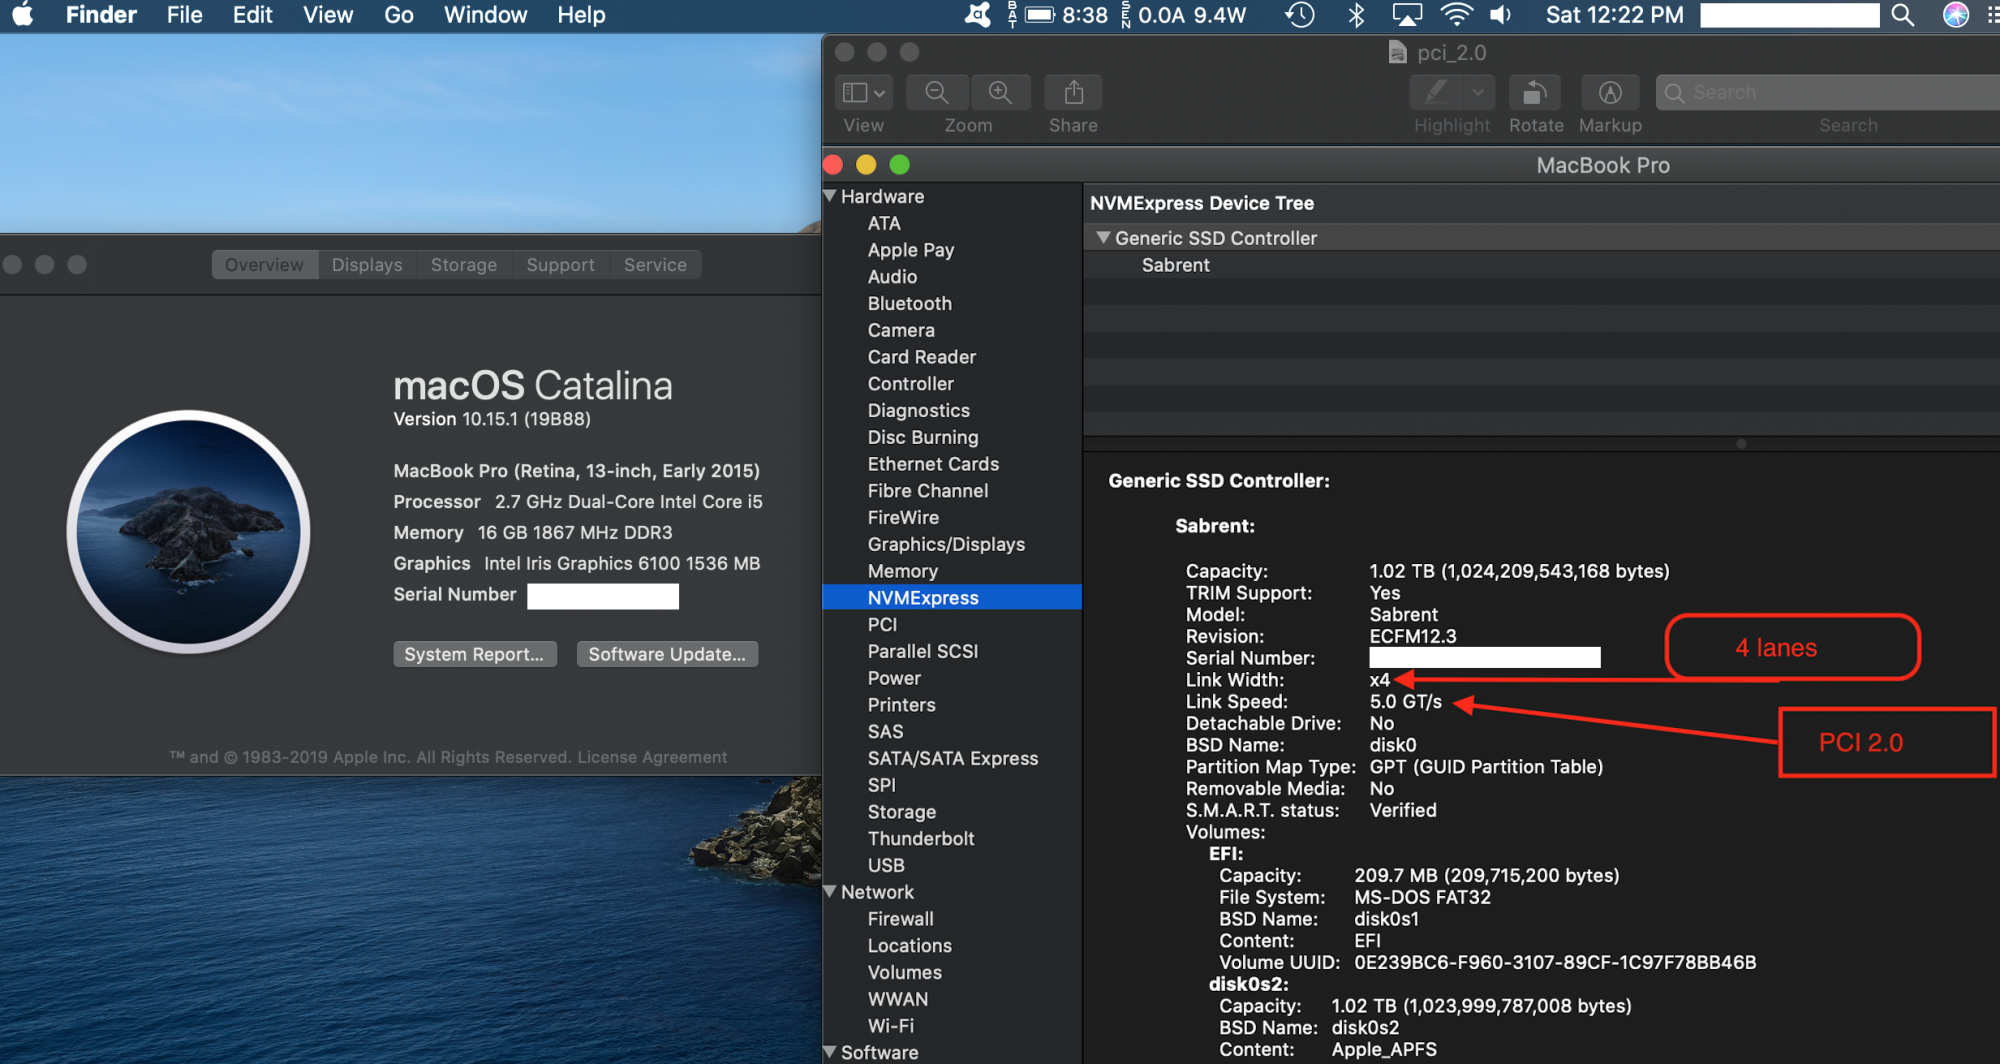Click the pci_2.0 document title
Viewport: 2000px width, 1064px height.
(x=1451, y=53)
